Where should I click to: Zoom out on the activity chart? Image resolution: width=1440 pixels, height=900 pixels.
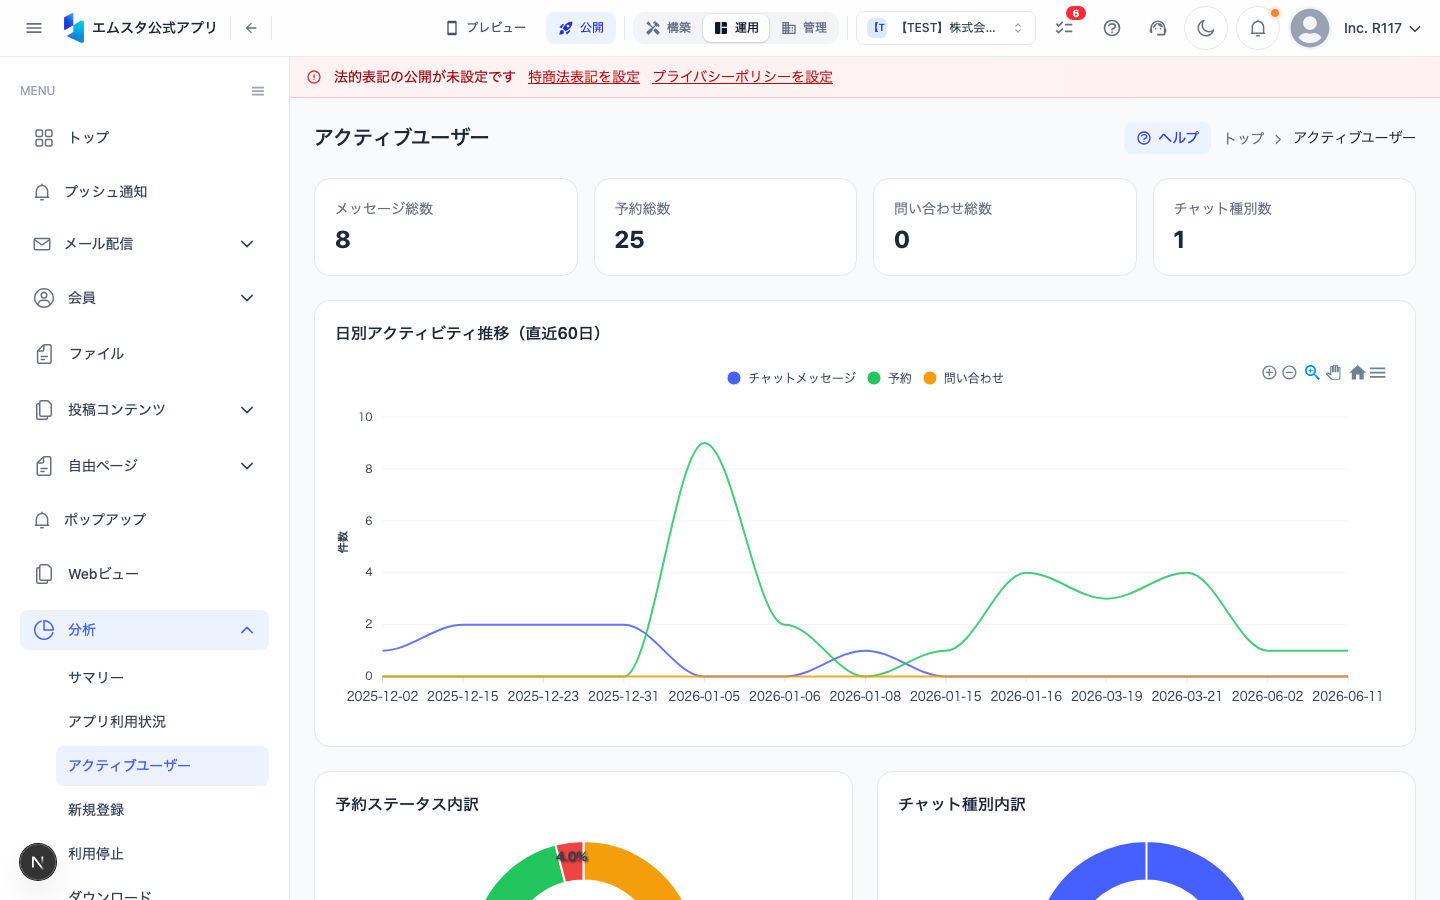(x=1290, y=373)
